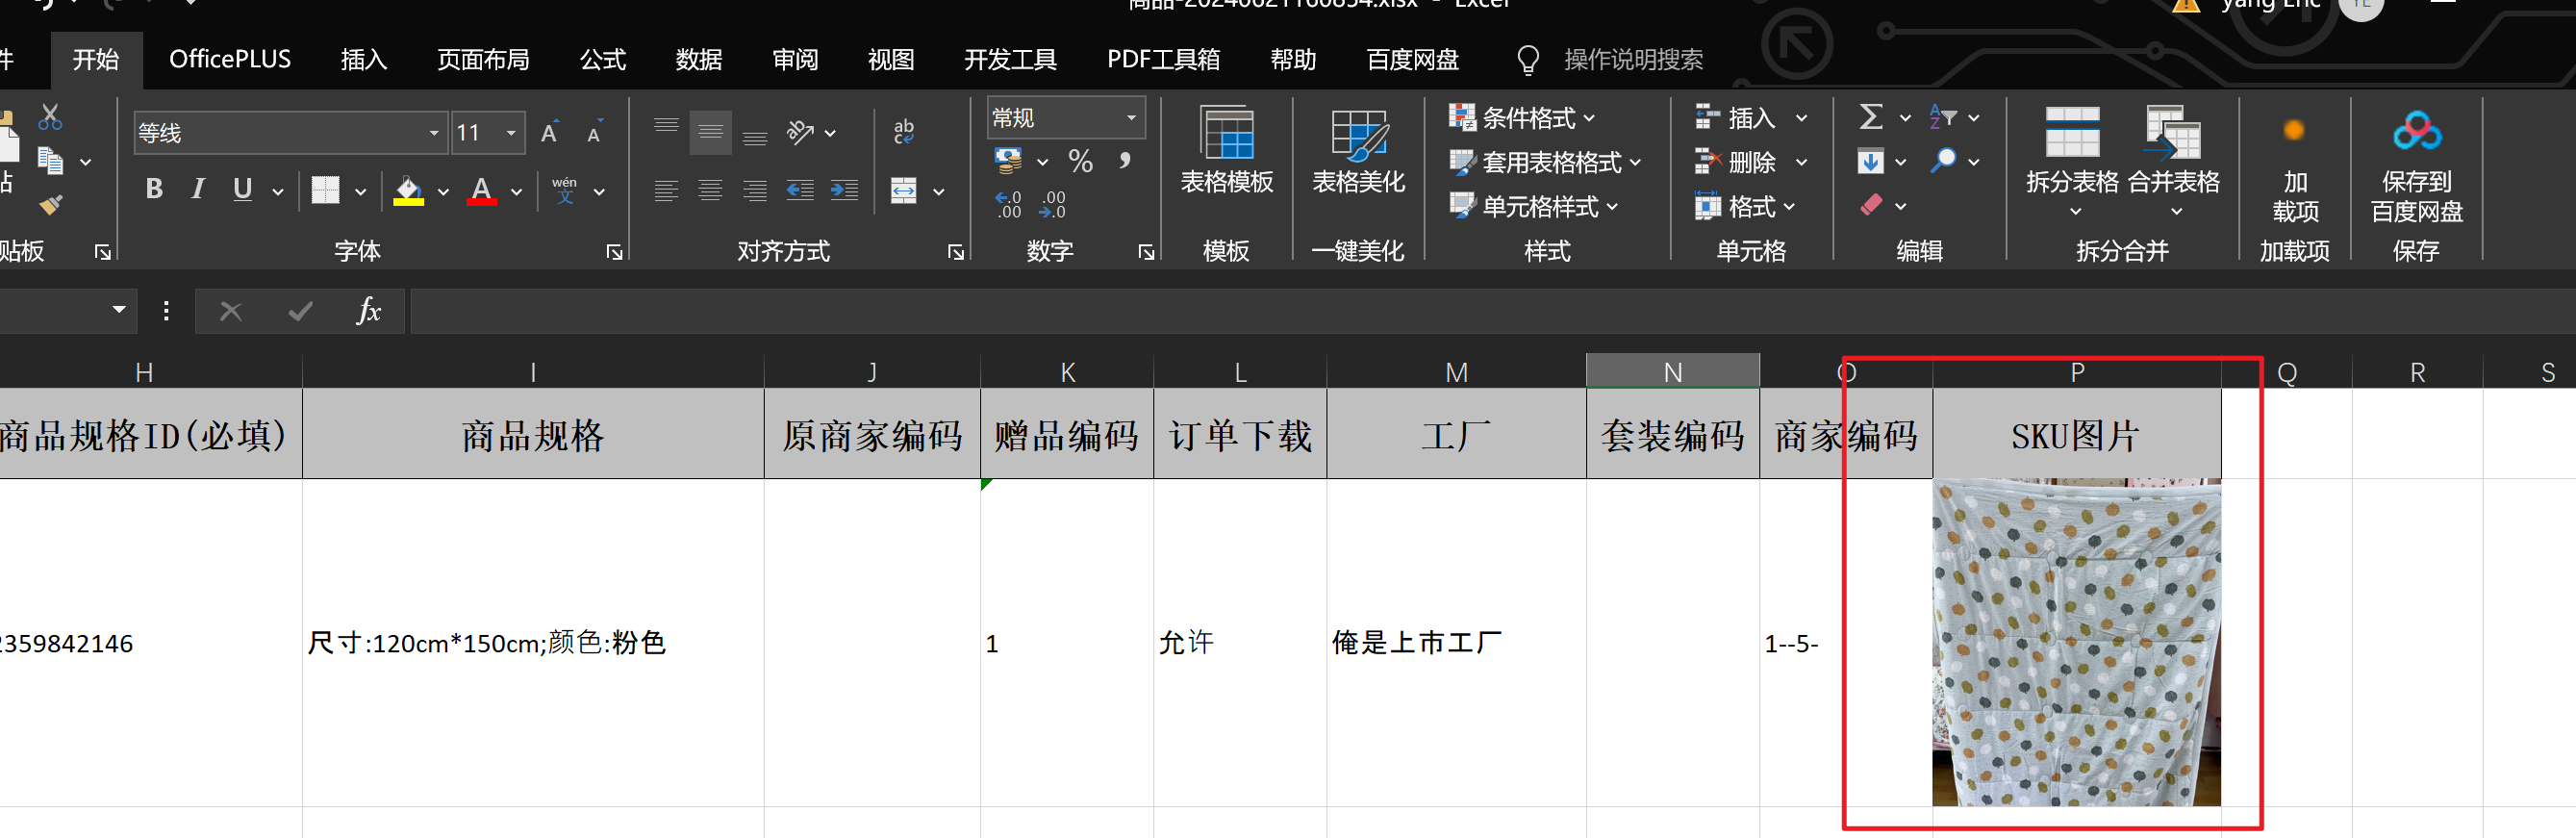Viewport: 2576px width, 838px height.
Task: Open the 数据 ribbon tab
Action: (698, 60)
